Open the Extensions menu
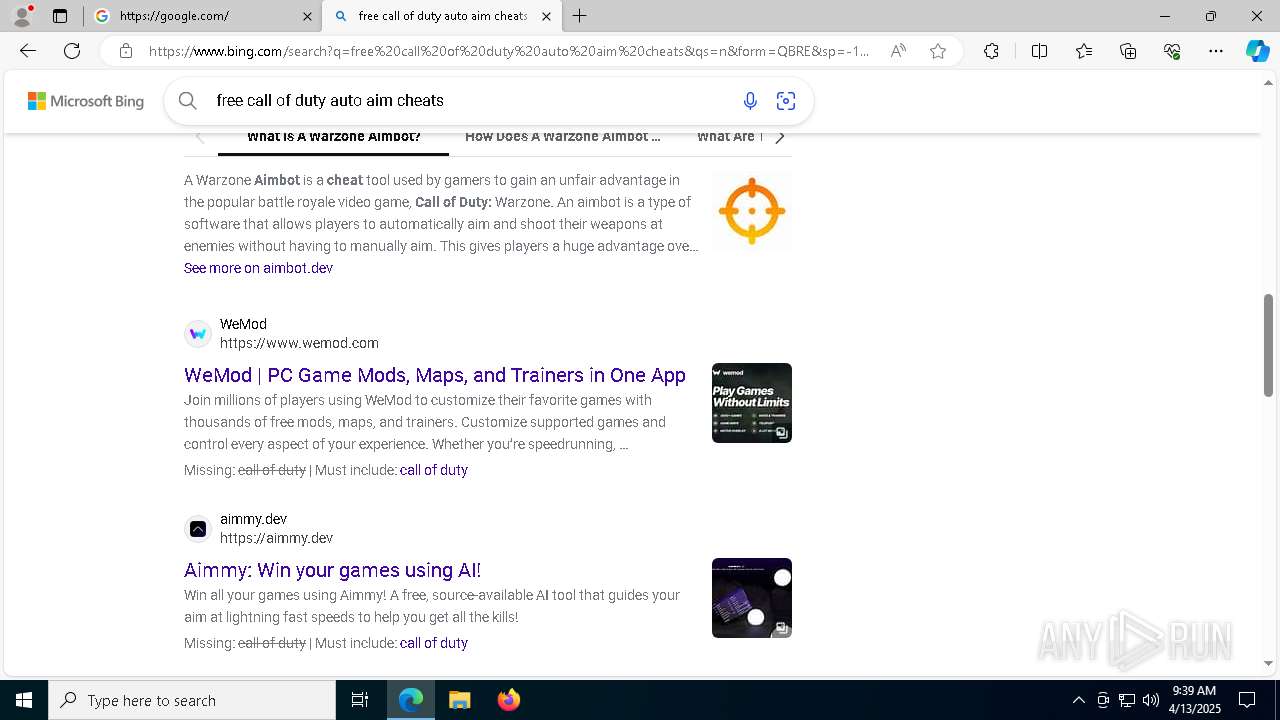This screenshot has height=720, width=1280. [991, 51]
